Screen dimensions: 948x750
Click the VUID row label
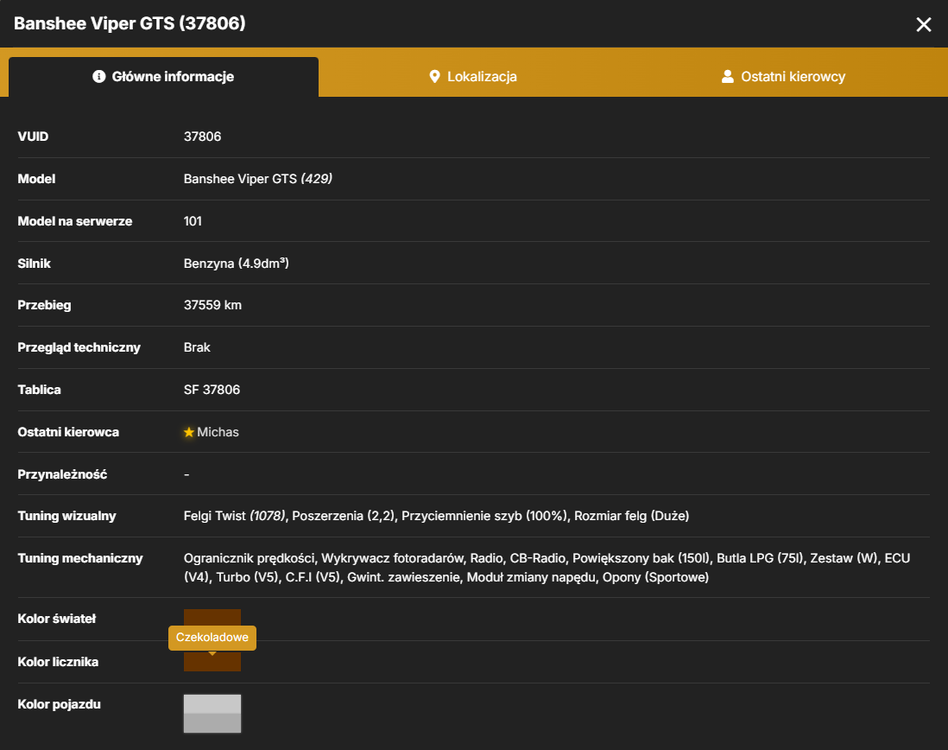(33, 137)
